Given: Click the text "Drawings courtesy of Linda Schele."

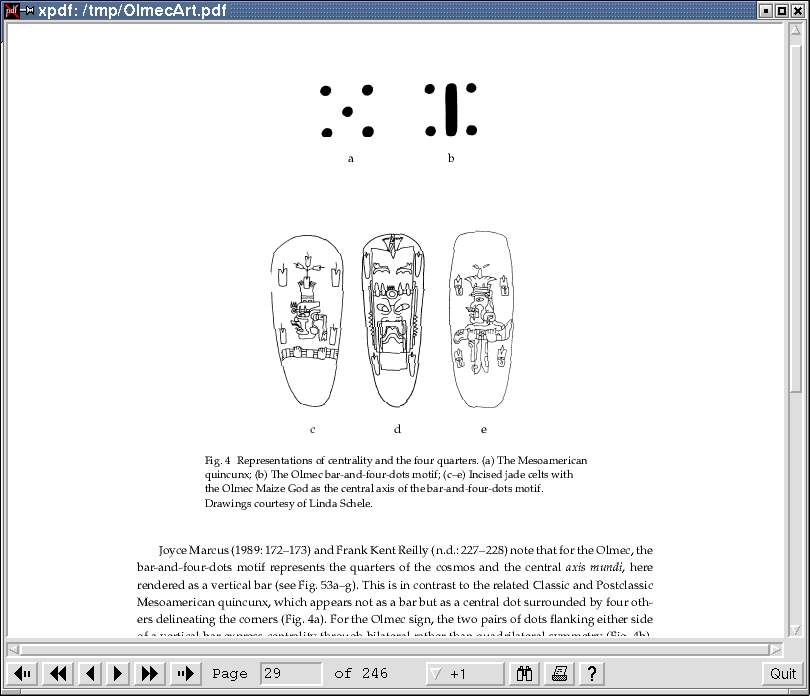Looking at the screenshot, I should tap(288, 503).
